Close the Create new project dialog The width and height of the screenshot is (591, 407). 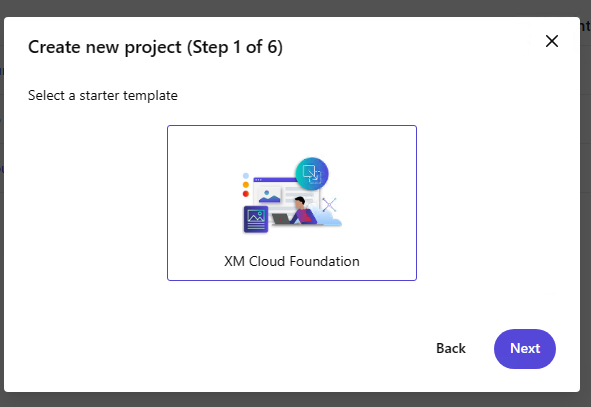[x=552, y=41]
